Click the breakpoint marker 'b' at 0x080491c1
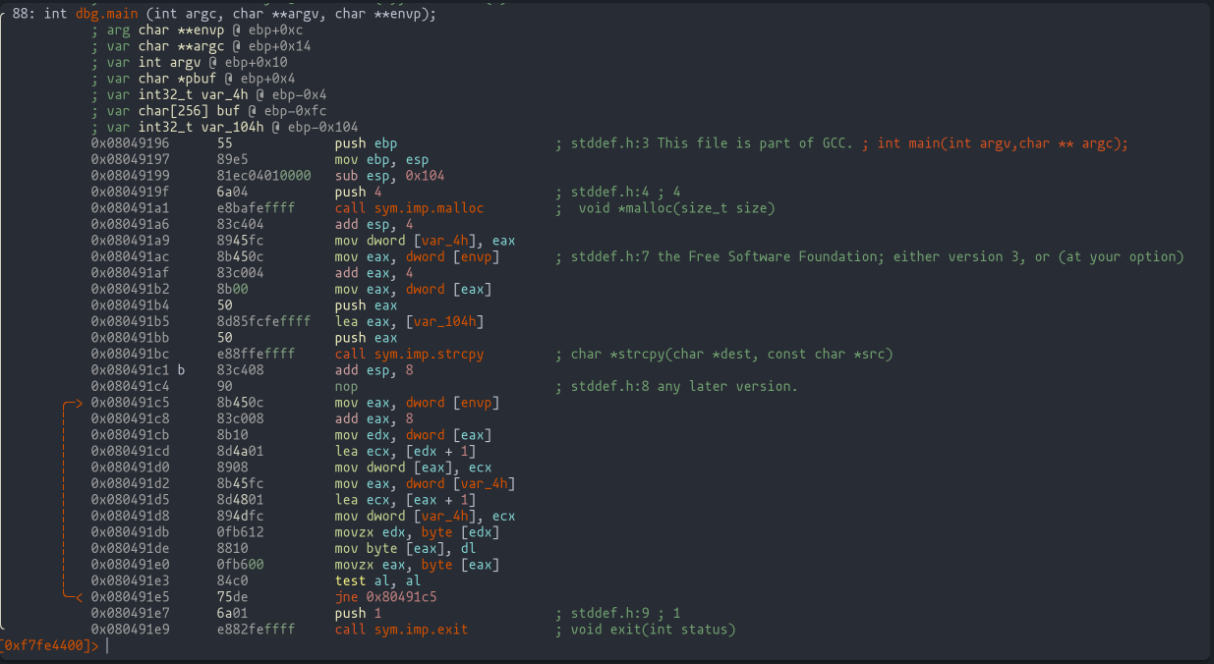The height and width of the screenshot is (664, 1214). tap(181, 370)
